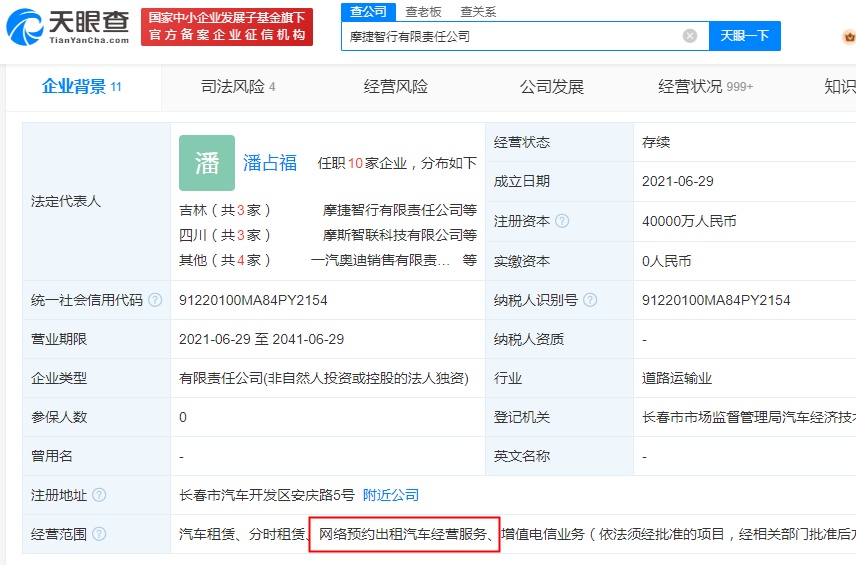Open the 附近公司 link

click(x=391, y=495)
